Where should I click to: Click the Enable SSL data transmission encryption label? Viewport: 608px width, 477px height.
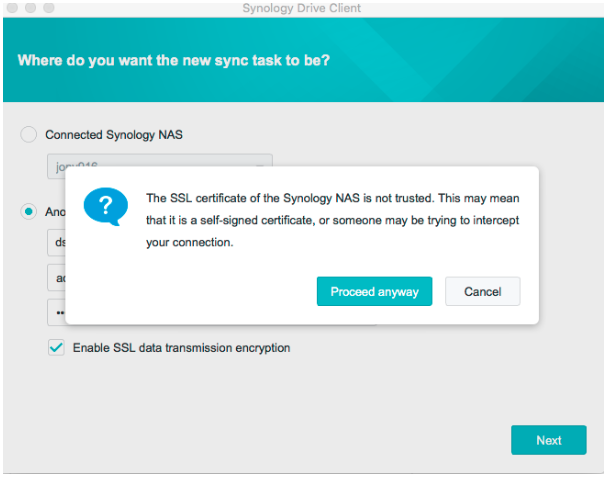point(181,348)
